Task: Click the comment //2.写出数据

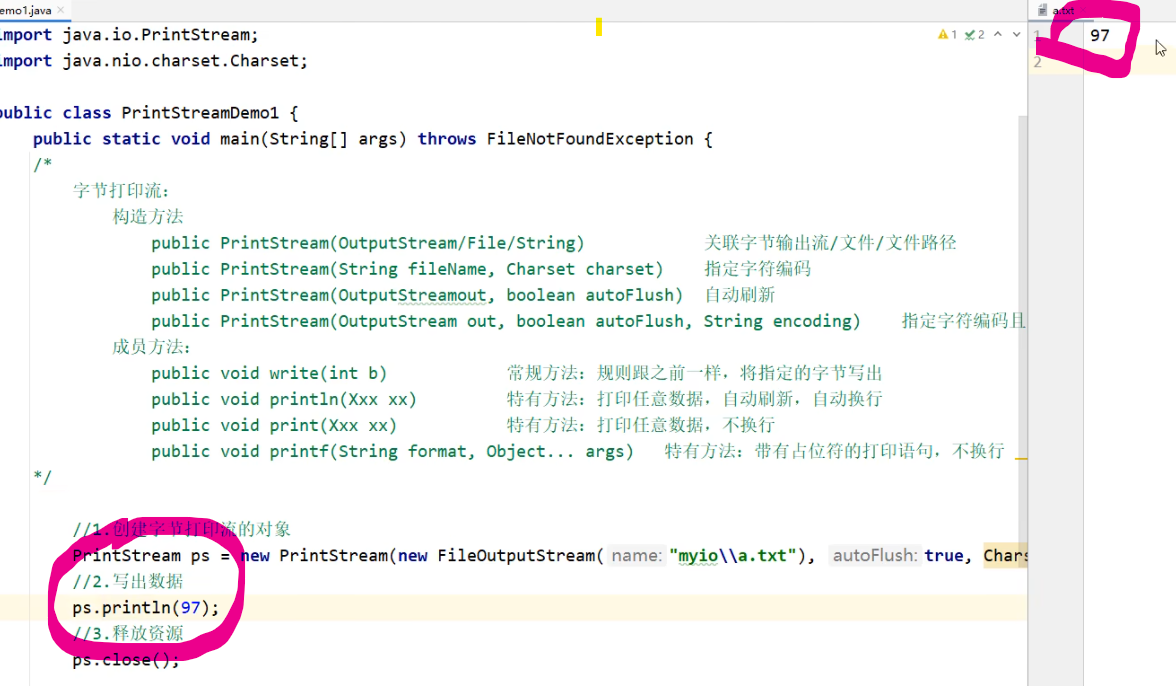Action: point(128,582)
